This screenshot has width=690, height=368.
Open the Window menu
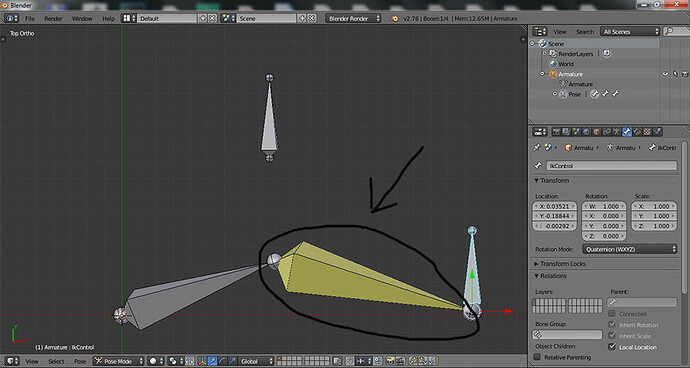[x=82, y=18]
